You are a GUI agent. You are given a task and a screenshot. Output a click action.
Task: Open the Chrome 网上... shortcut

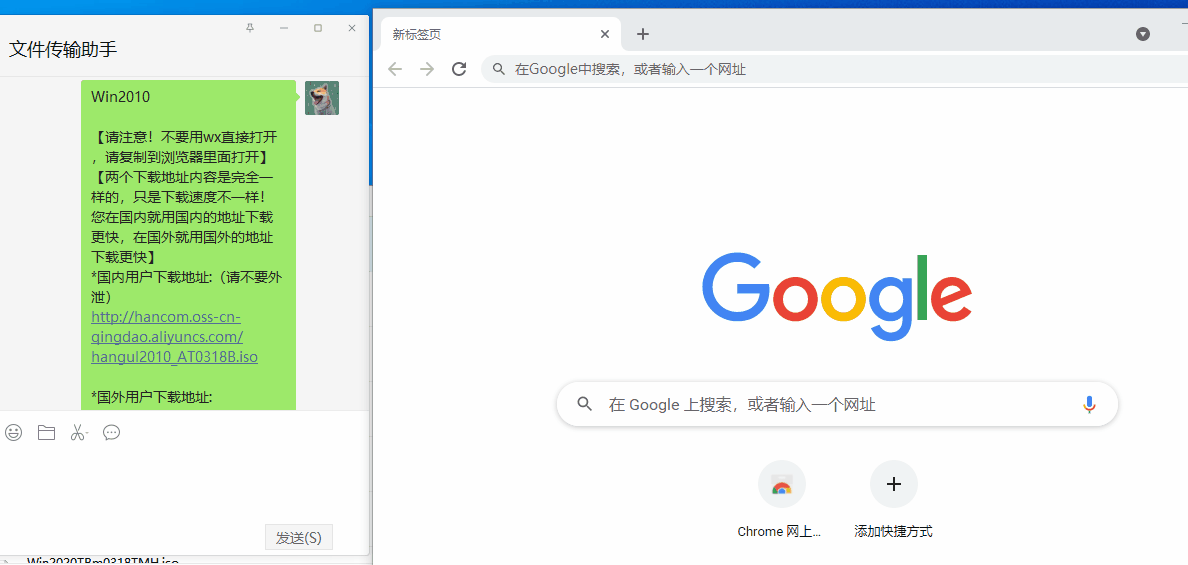coord(781,499)
